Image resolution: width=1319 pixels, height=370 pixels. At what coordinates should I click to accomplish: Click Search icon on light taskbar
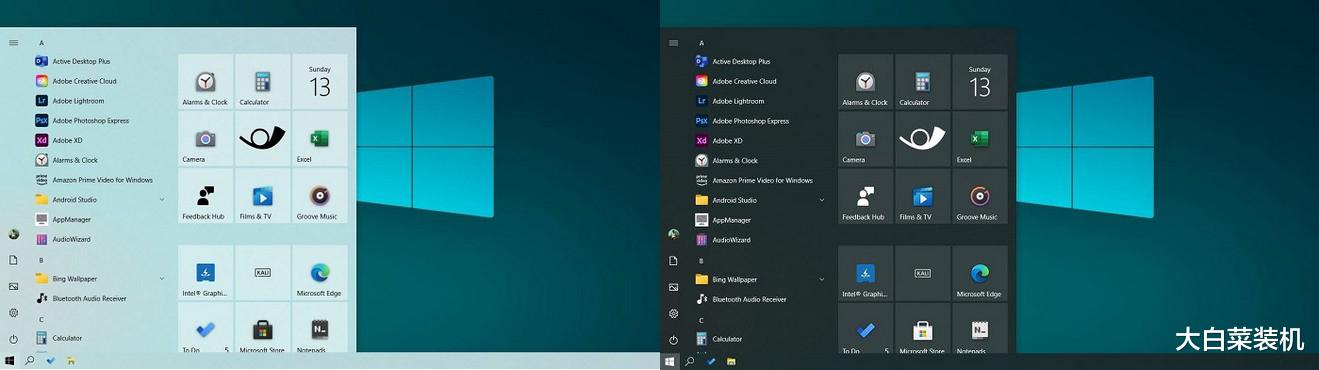[30, 360]
